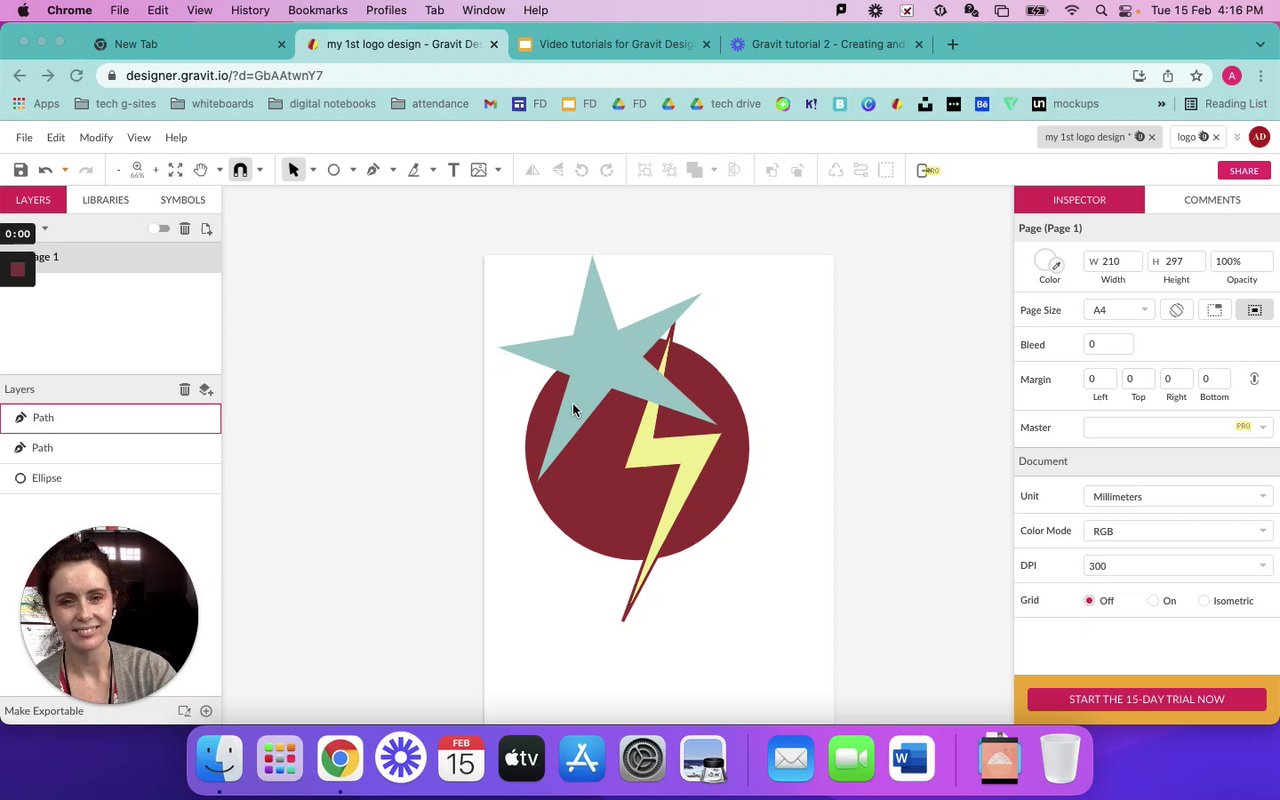Open the DPI 300 dropdown
1280x800 pixels.
click(x=1177, y=566)
